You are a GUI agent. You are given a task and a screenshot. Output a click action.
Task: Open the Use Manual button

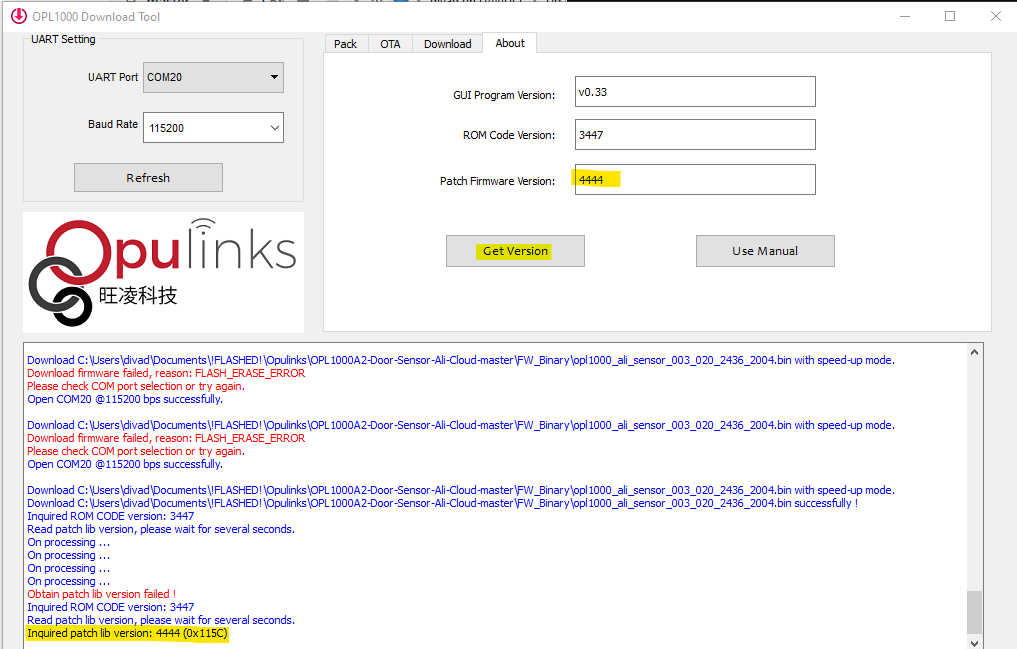coord(765,251)
